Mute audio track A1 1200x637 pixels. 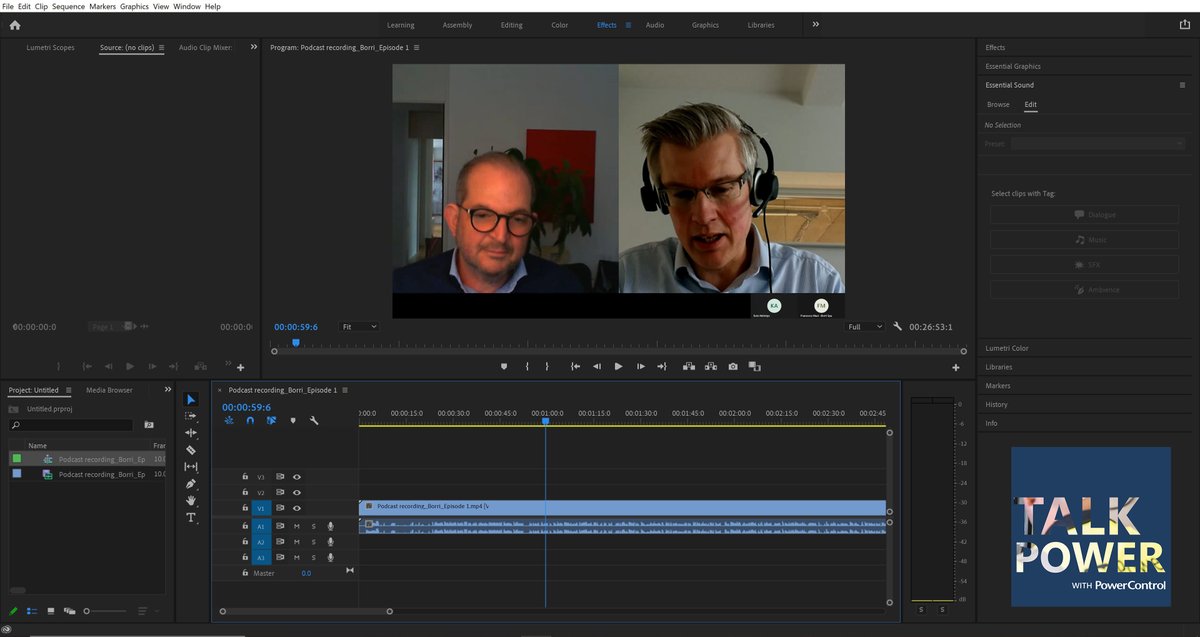pos(296,526)
